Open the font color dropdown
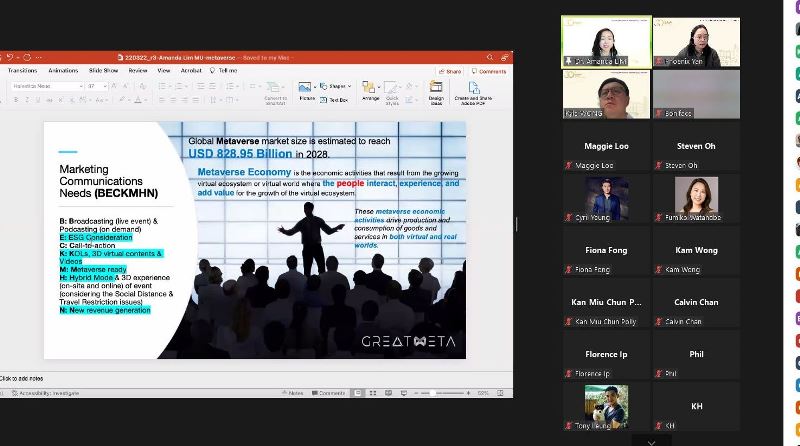Image resolution: width=800 pixels, height=446 pixels. click(145, 100)
